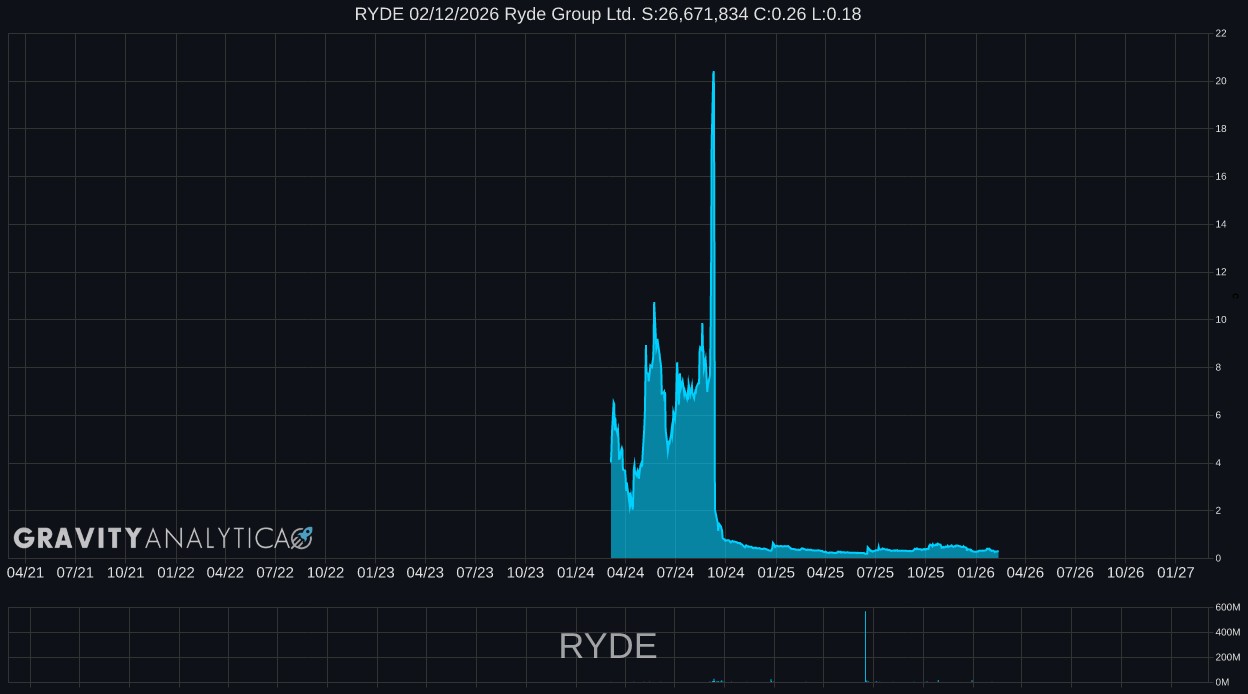Click the rocket icon in Gravity Analytica logo
Viewport: 1248px width, 694px height.
[x=302, y=538]
